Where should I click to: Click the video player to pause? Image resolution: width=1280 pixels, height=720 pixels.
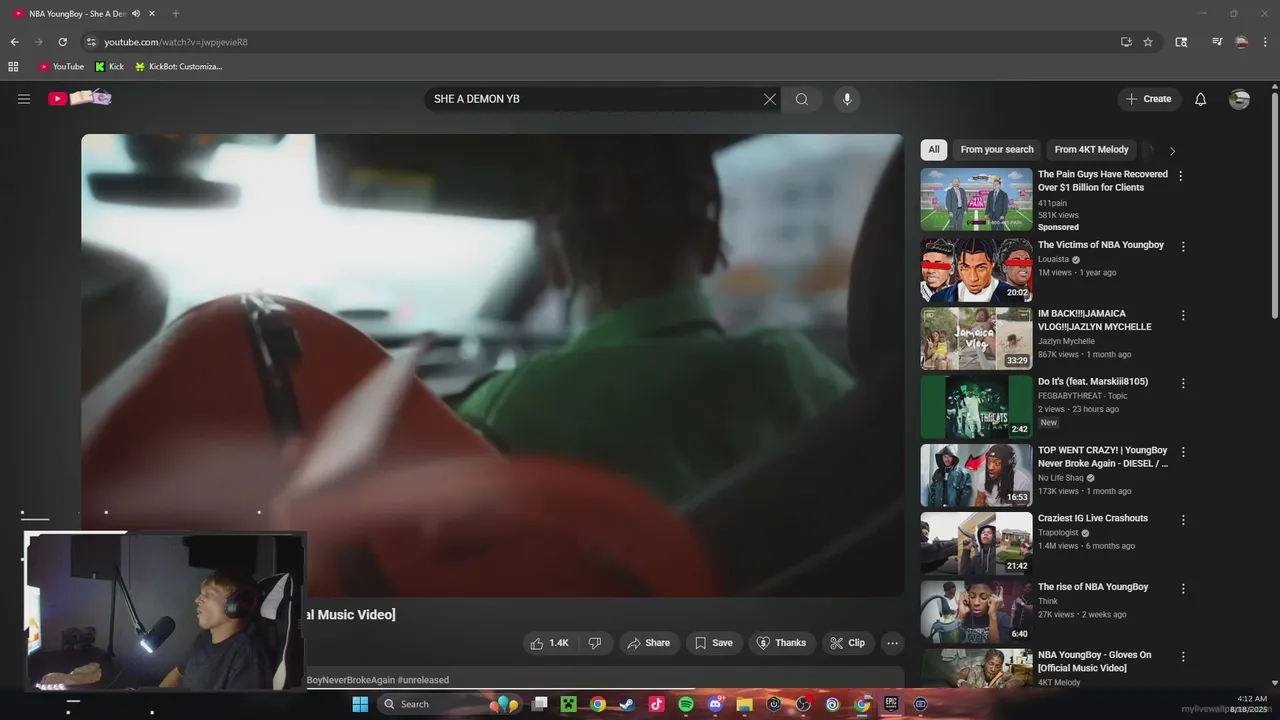[x=492, y=366]
